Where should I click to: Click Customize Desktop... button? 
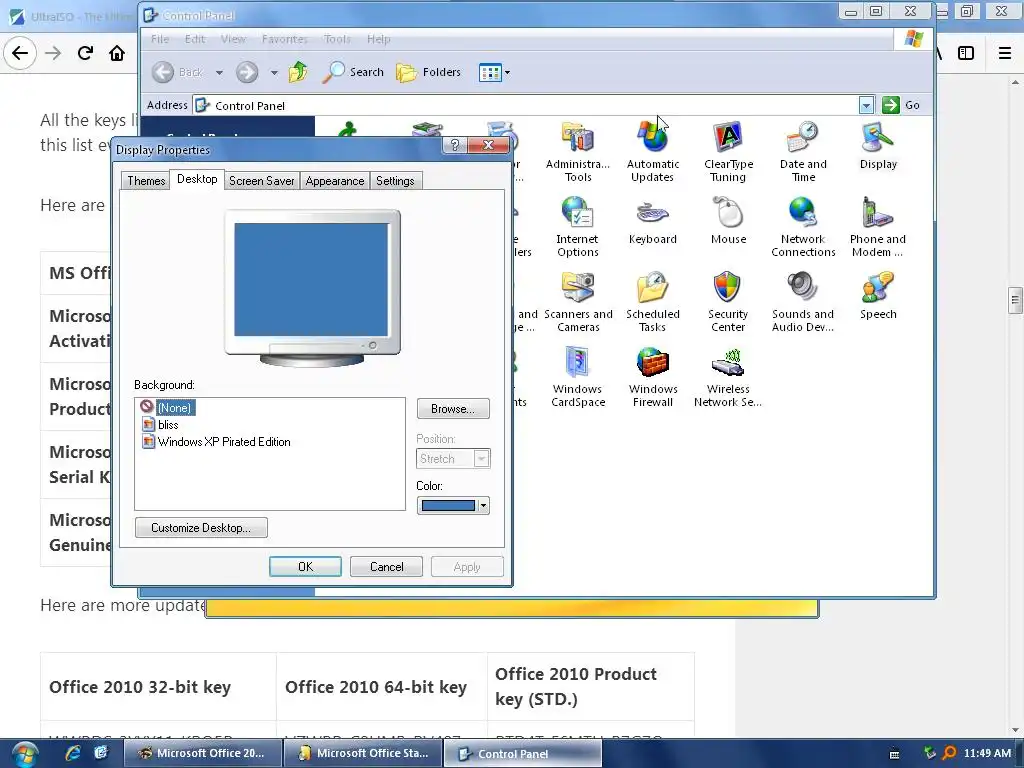pyautogui.click(x=201, y=528)
